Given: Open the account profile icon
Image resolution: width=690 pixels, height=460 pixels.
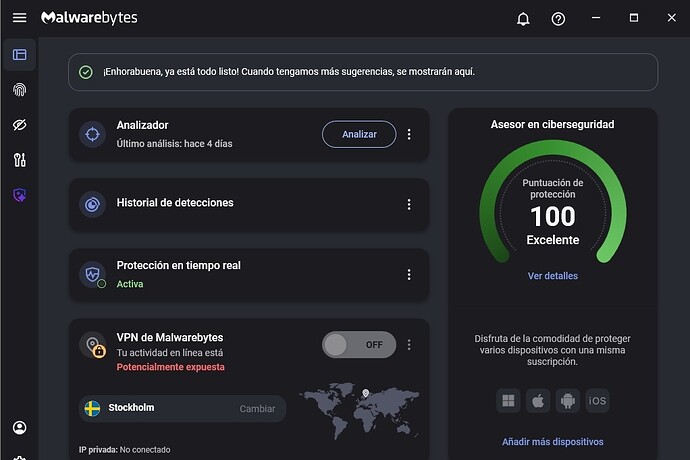Looking at the screenshot, I should (19, 427).
